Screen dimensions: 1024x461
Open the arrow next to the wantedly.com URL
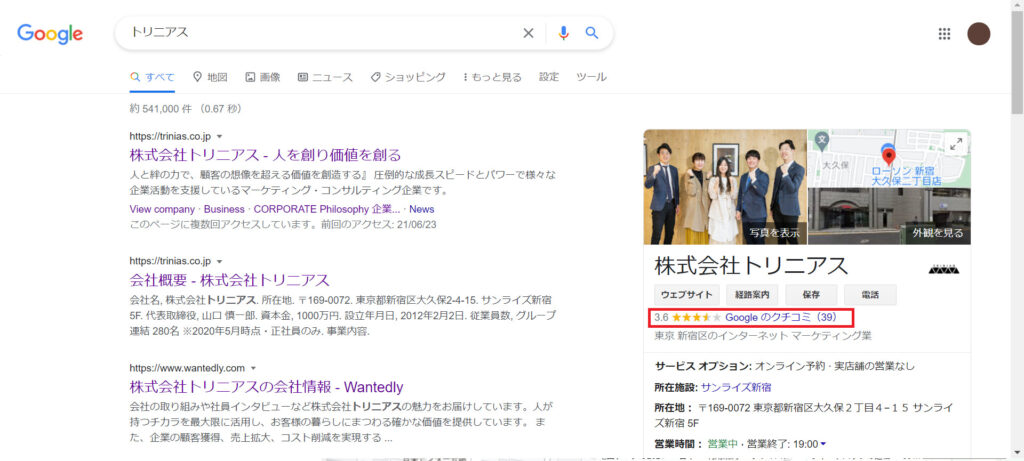253,368
